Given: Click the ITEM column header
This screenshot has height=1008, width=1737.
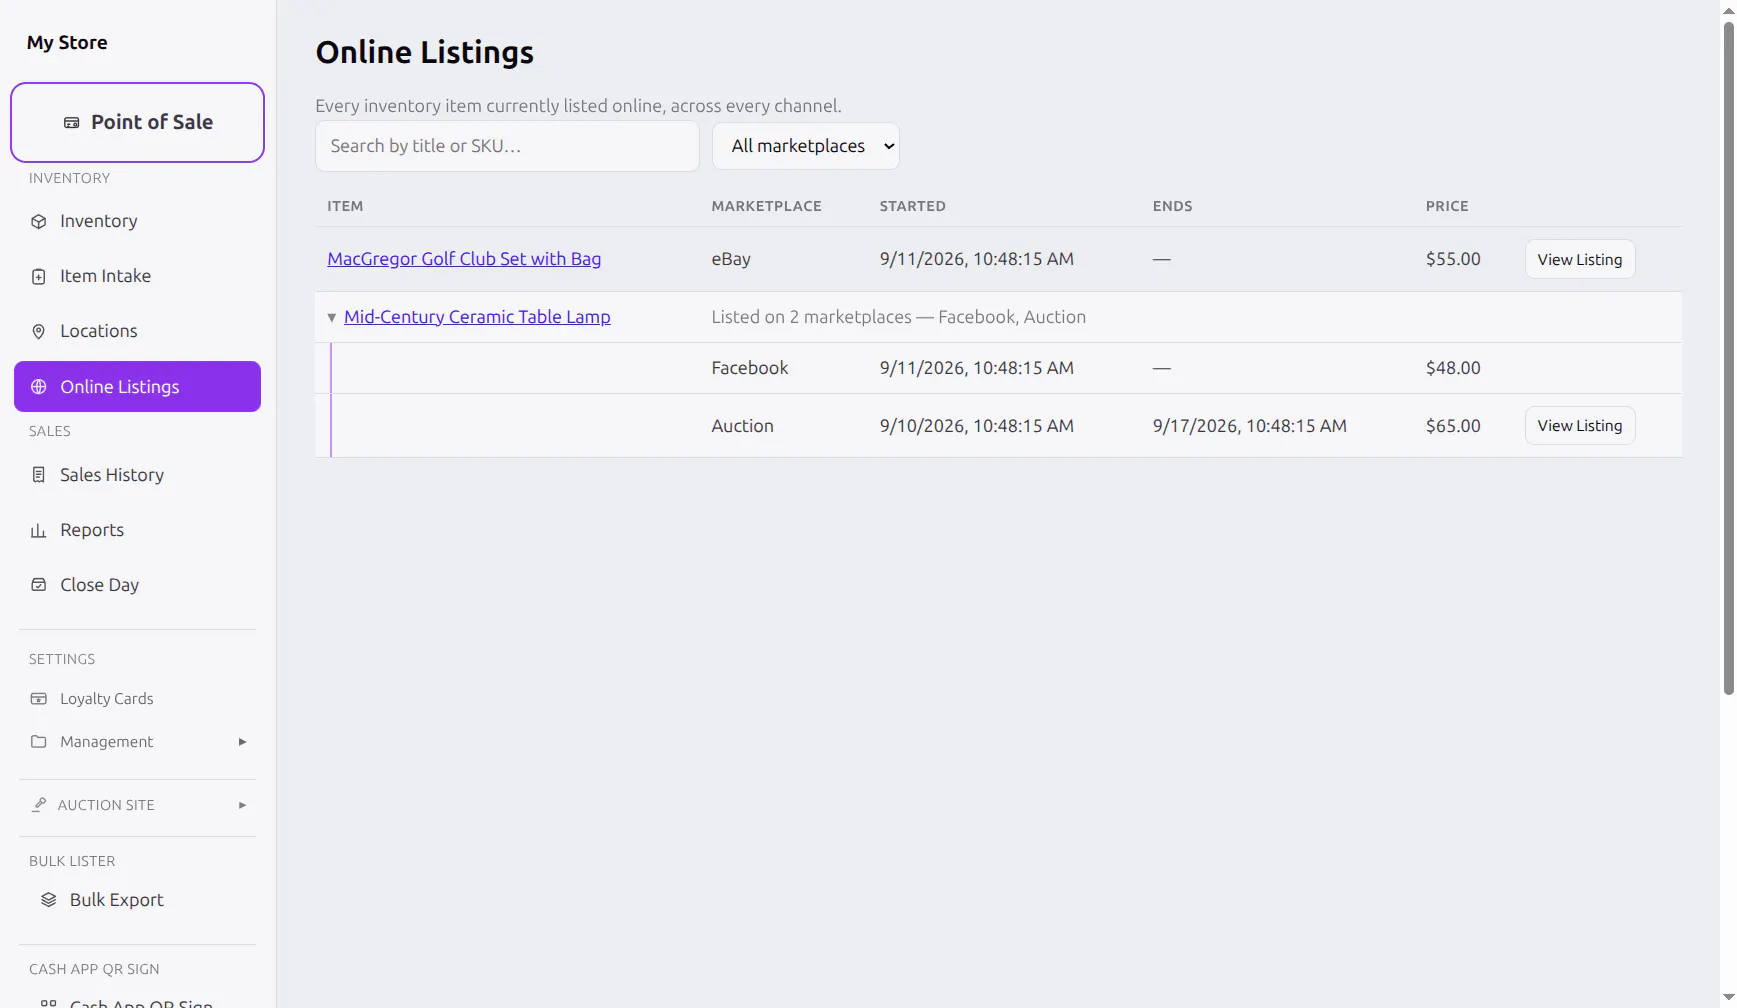Looking at the screenshot, I should pos(345,206).
